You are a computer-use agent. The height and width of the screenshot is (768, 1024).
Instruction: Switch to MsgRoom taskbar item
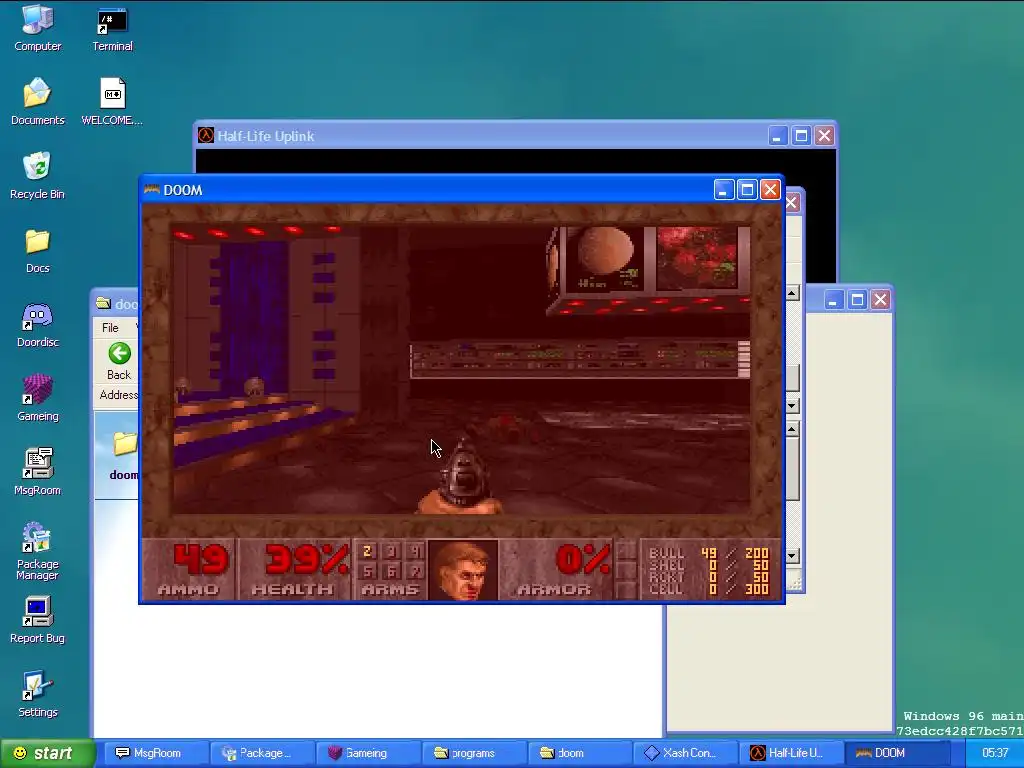[157, 753]
